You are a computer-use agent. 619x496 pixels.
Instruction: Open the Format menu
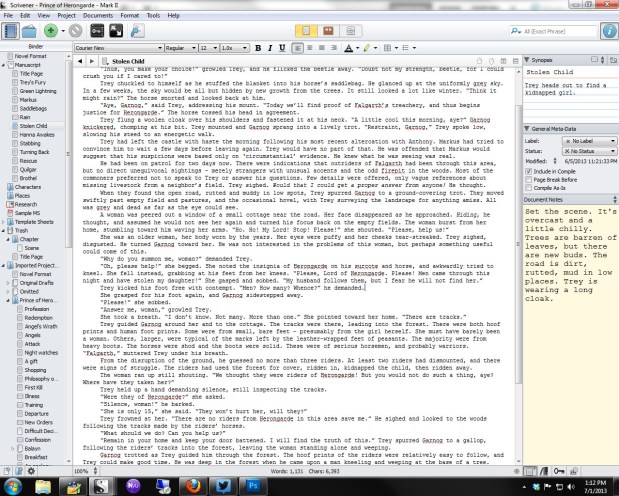click(x=129, y=15)
